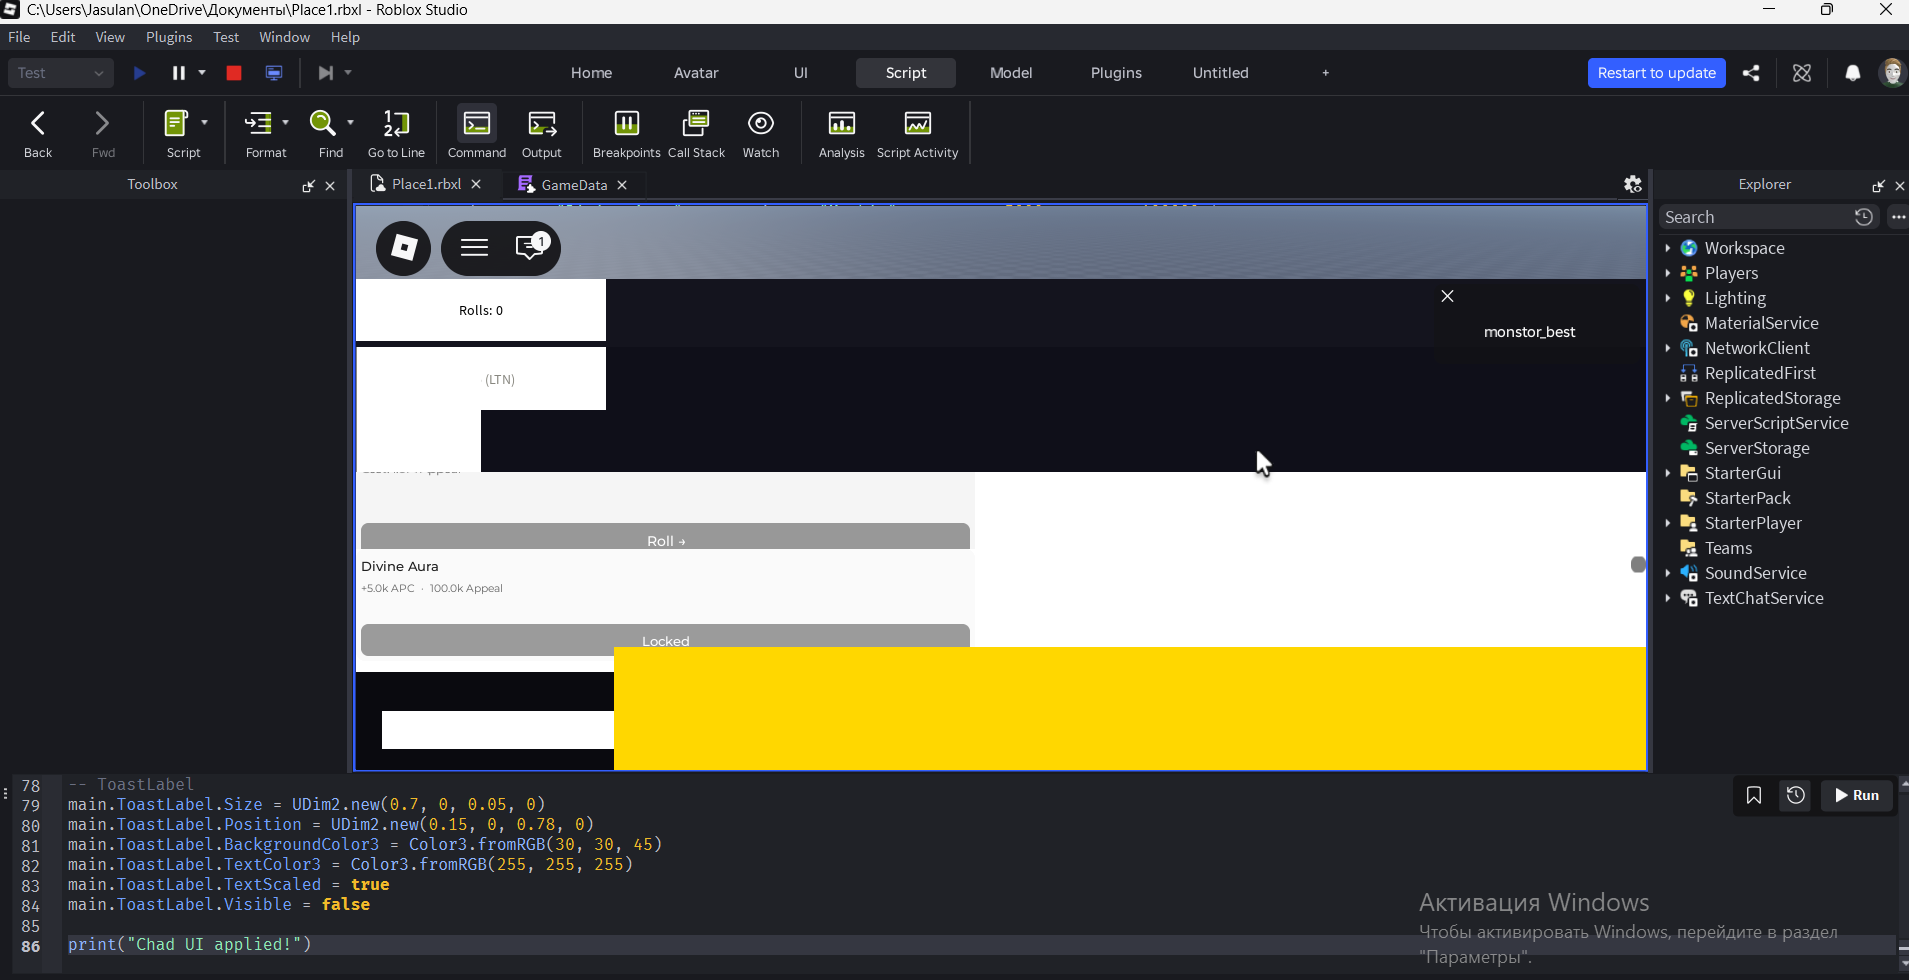The height and width of the screenshot is (980, 1909).
Task: Open Script Activity tool
Action: pos(917,133)
